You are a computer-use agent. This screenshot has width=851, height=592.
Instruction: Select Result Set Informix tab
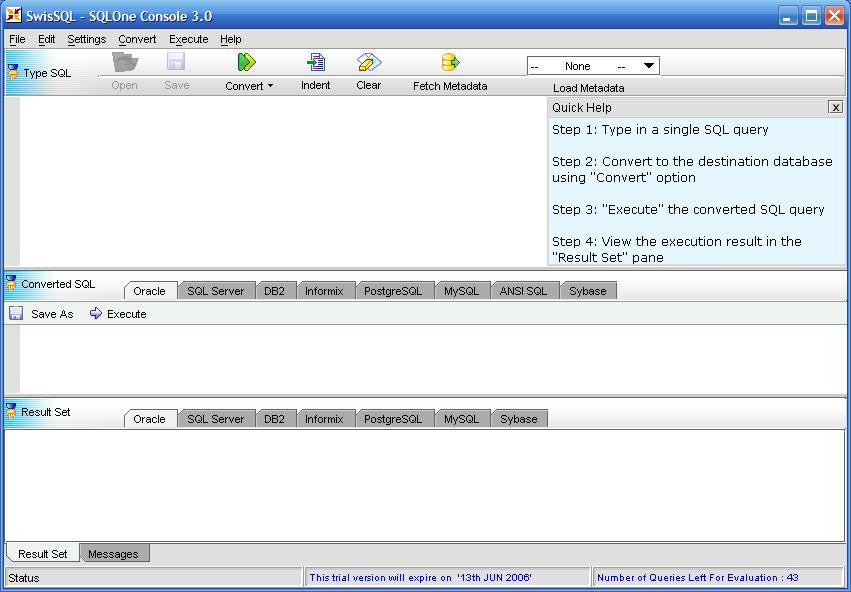325,419
